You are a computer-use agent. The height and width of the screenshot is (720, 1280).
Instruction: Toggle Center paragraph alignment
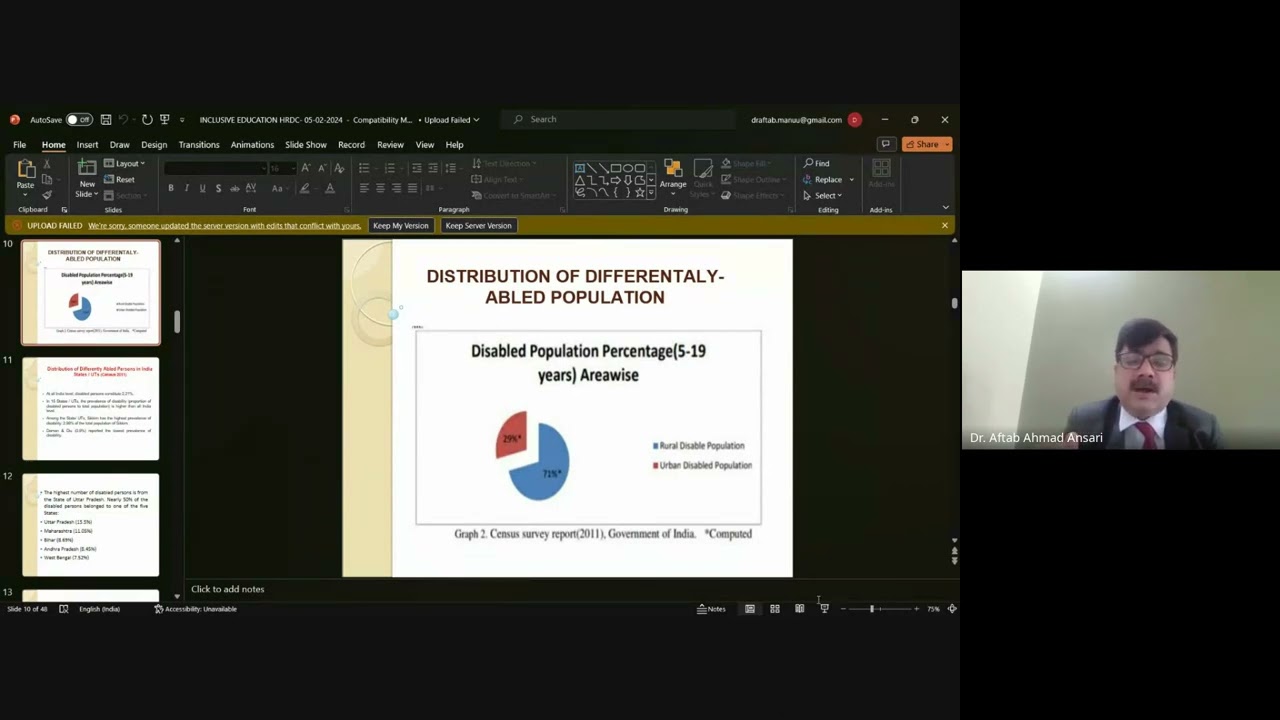380,188
